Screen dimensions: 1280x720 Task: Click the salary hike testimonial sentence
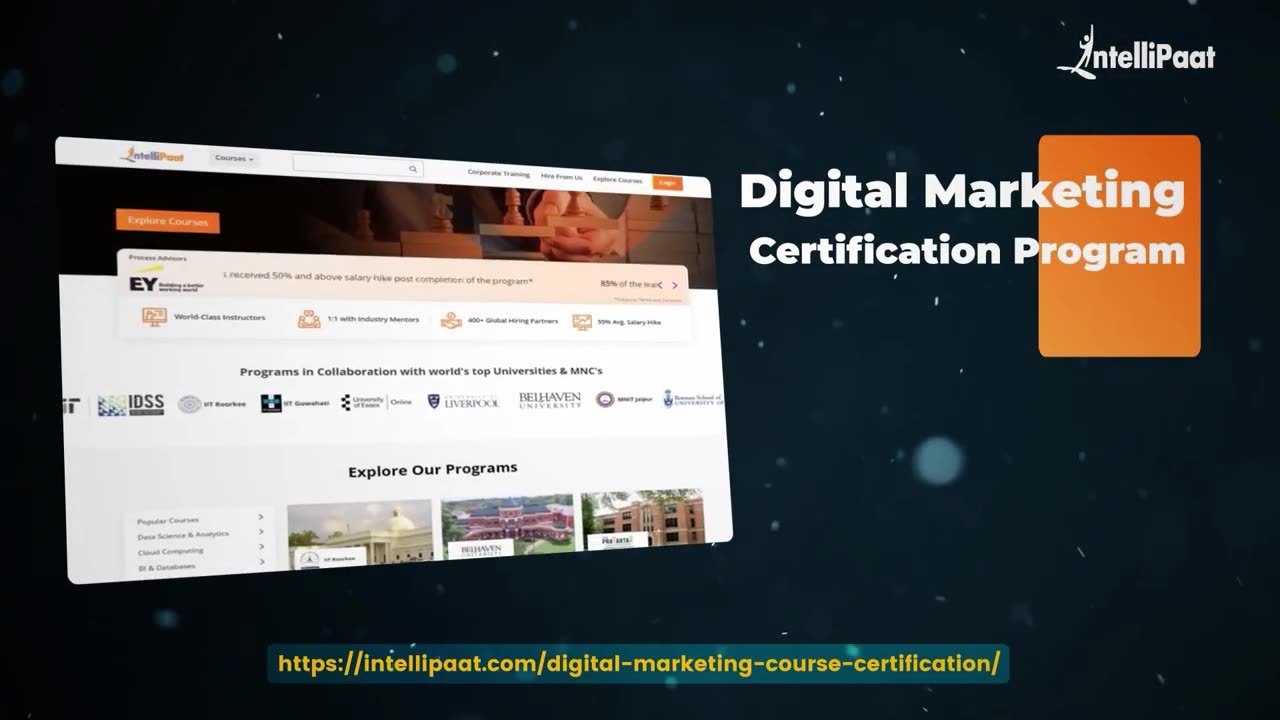coord(378,277)
